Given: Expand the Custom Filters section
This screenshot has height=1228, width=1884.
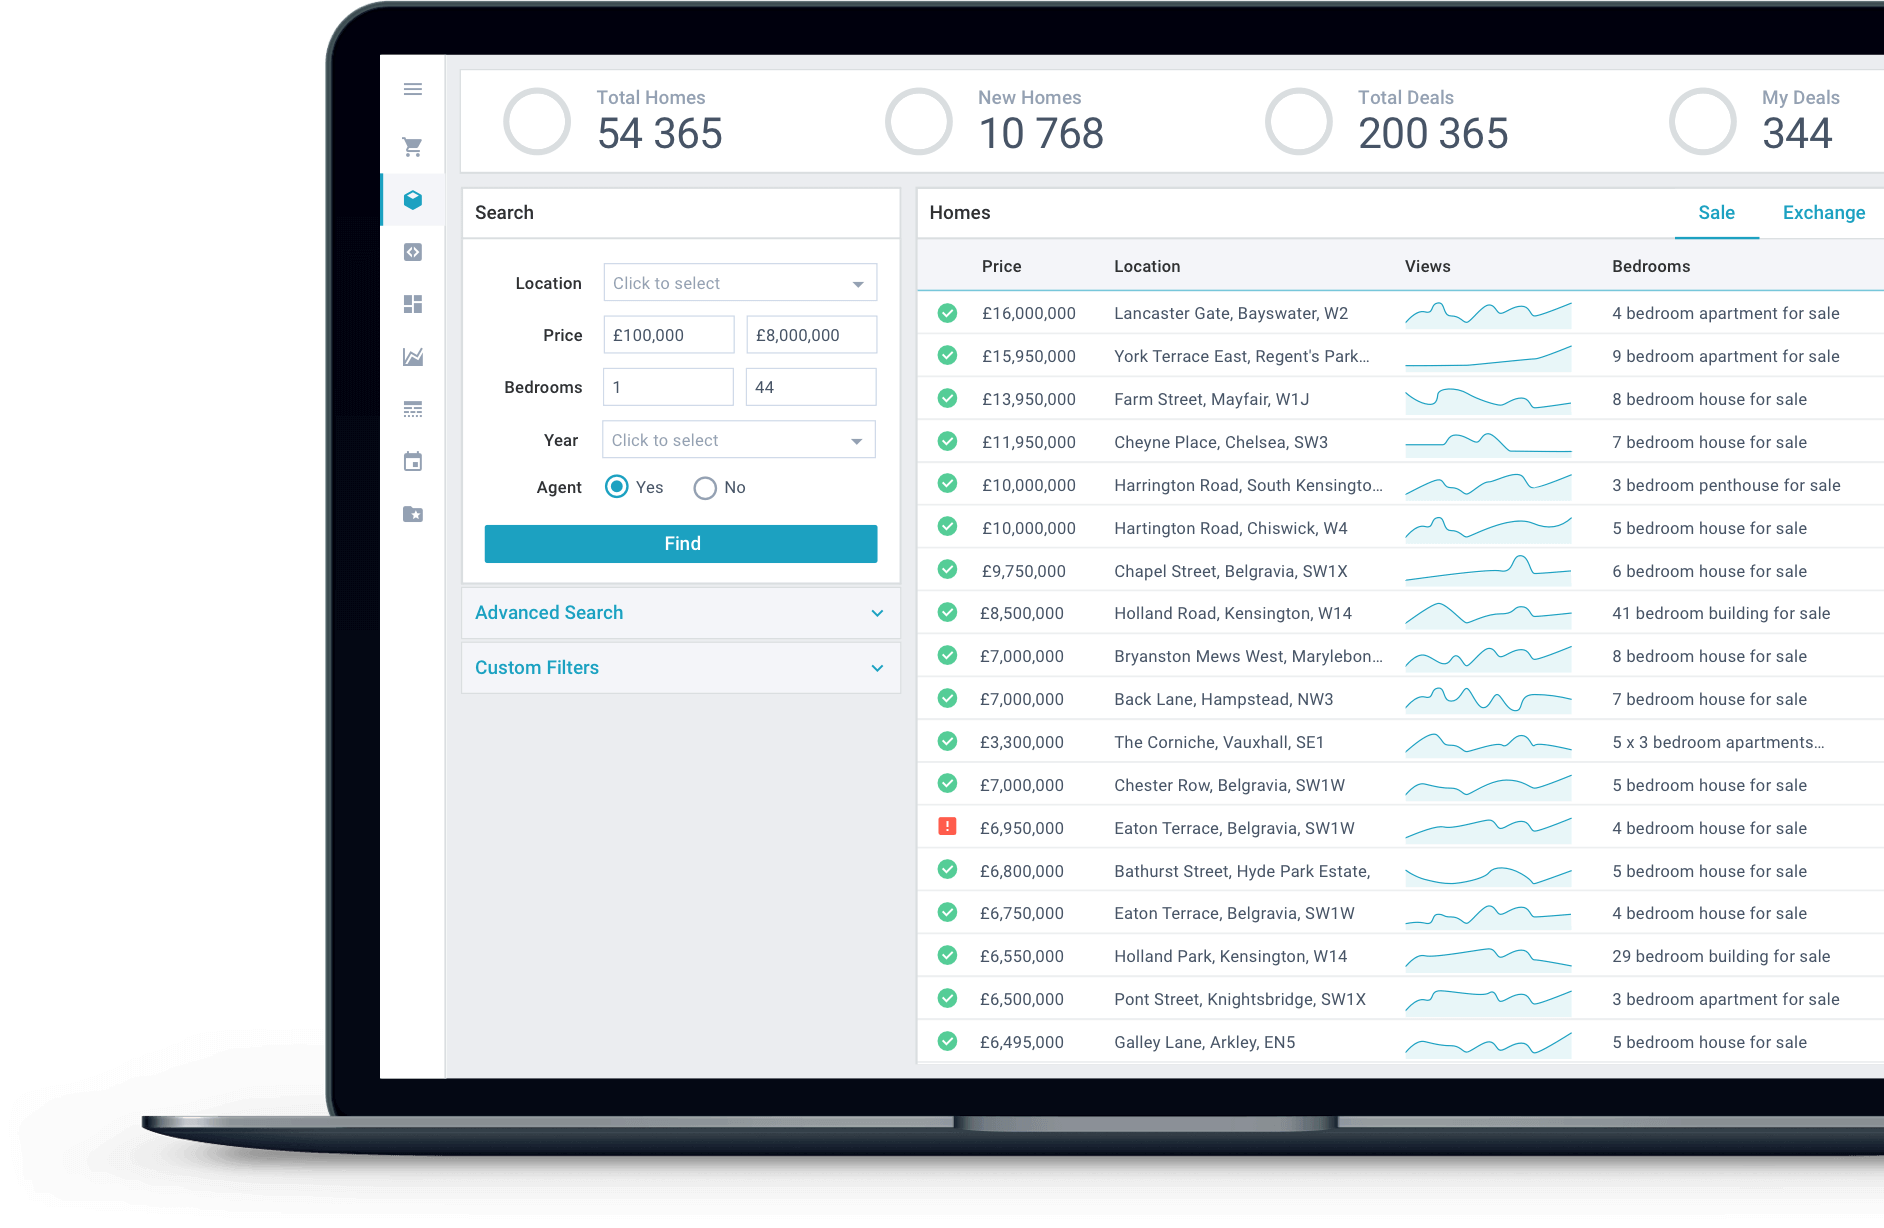Looking at the screenshot, I should pyautogui.click(x=680, y=668).
